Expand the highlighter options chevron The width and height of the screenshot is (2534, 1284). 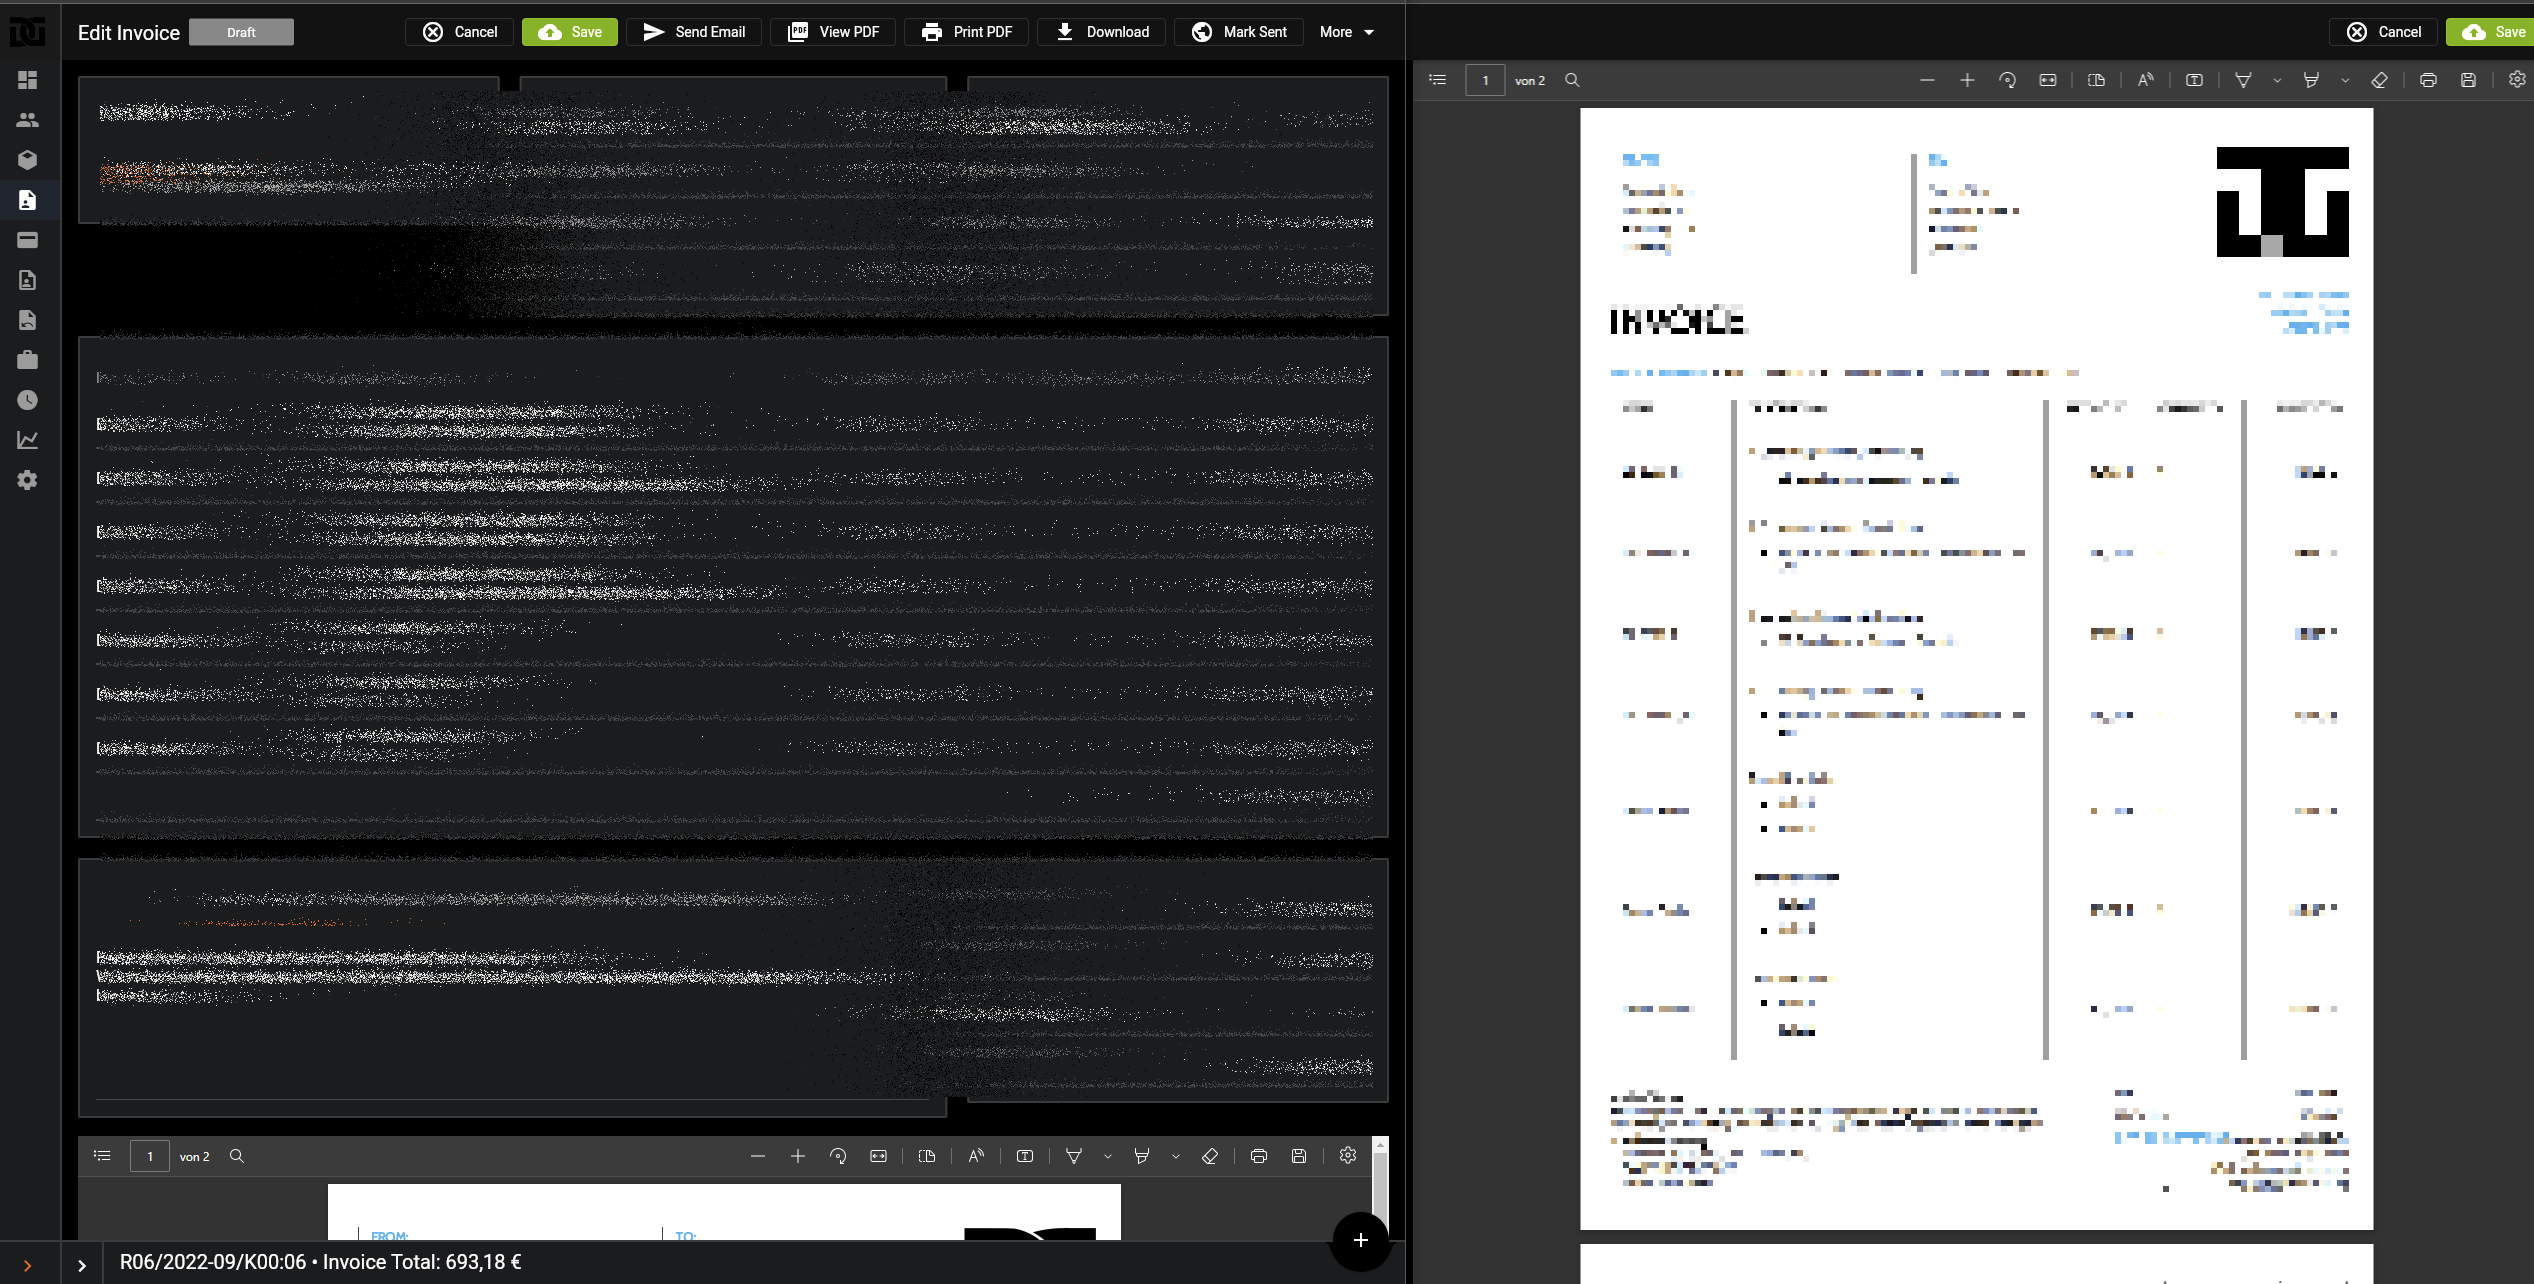coord(2346,80)
